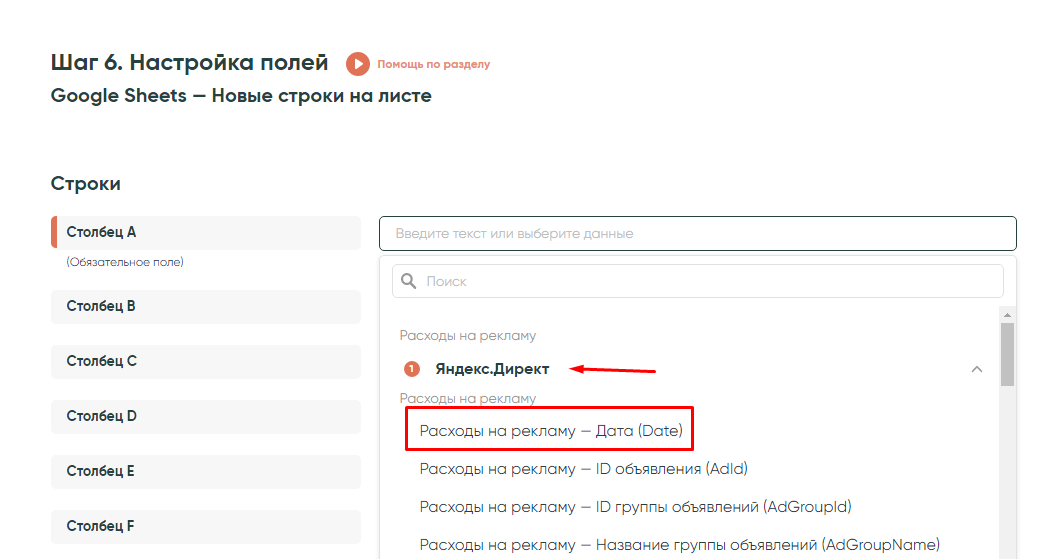Viewport: 1046px width, 559px height.
Task: Select the Столбец A field
Action: pos(206,232)
